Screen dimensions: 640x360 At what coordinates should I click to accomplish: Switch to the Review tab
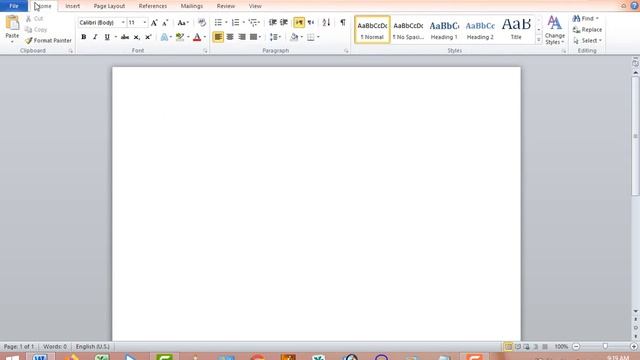[x=226, y=6]
